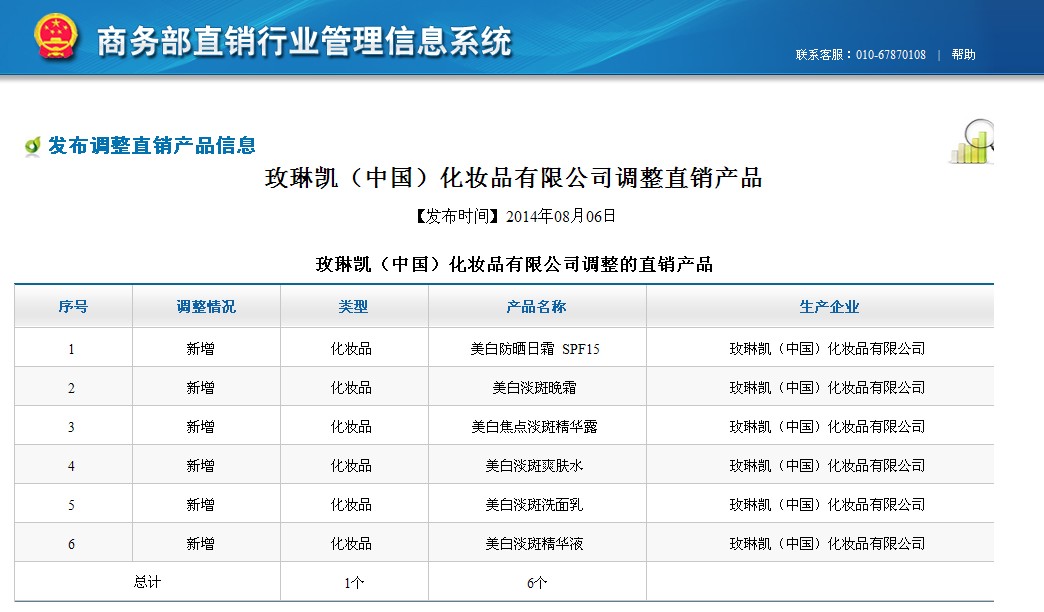1044x612 pixels.
Task: Click the manufacturer in the 美白淡斑爽肤水 row
Action: (828, 465)
